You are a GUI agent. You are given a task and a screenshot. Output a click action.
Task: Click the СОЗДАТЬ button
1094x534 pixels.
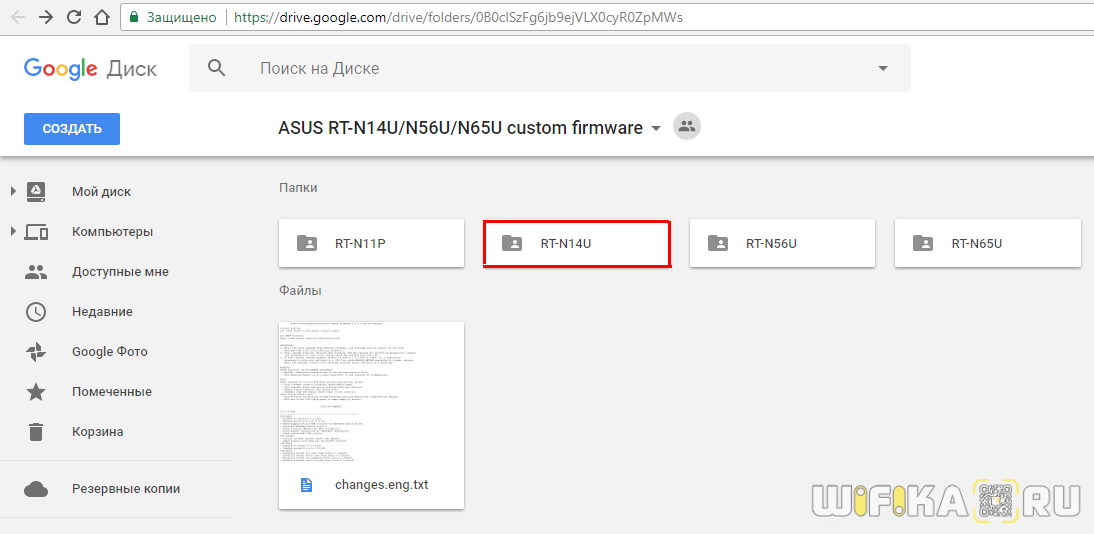click(72, 128)
